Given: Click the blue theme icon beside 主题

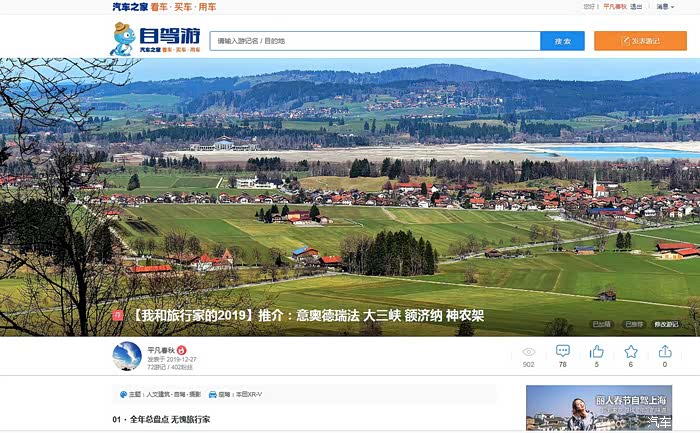Looking at the screenshot, I should [124, 394].
